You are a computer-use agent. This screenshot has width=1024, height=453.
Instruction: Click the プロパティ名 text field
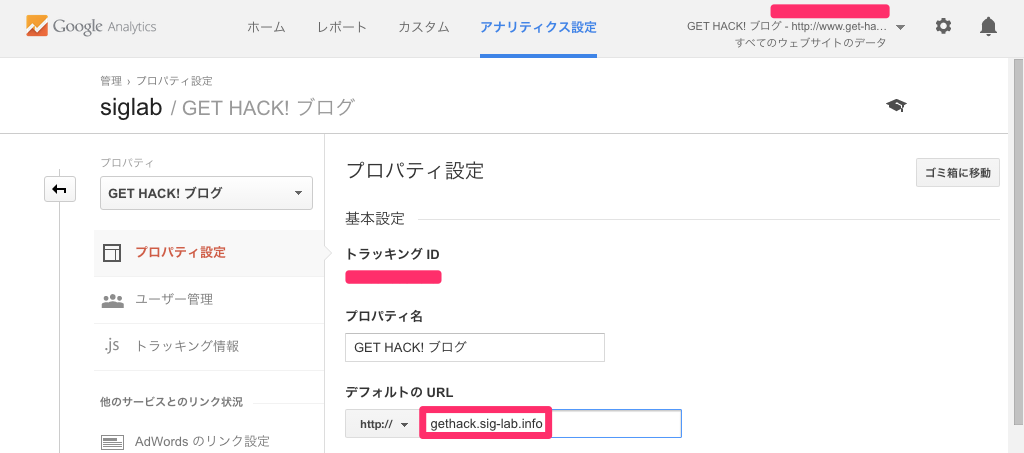tap(475, 347)
